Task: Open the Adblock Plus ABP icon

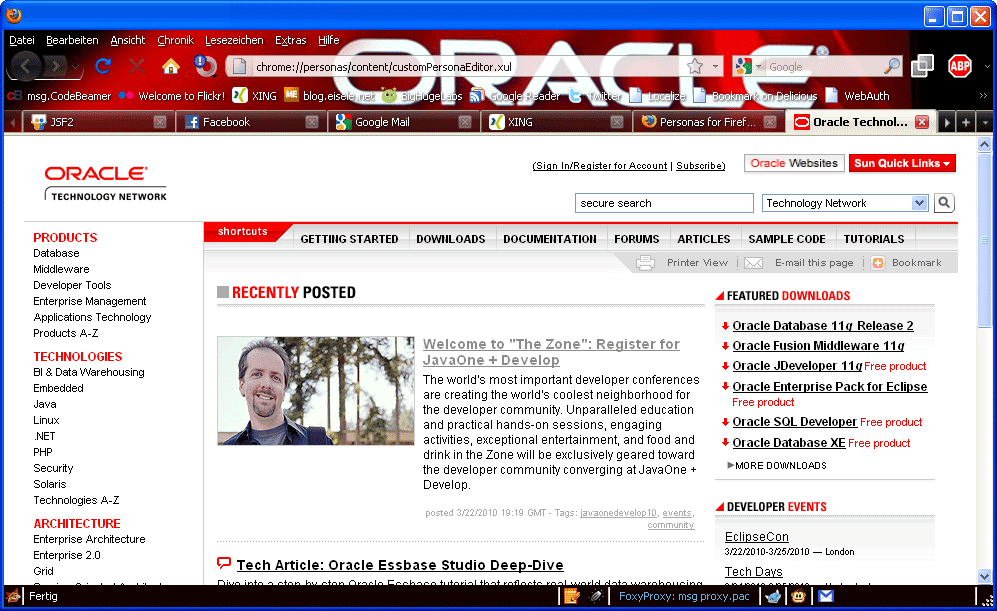Action: [x=959, y=65]
